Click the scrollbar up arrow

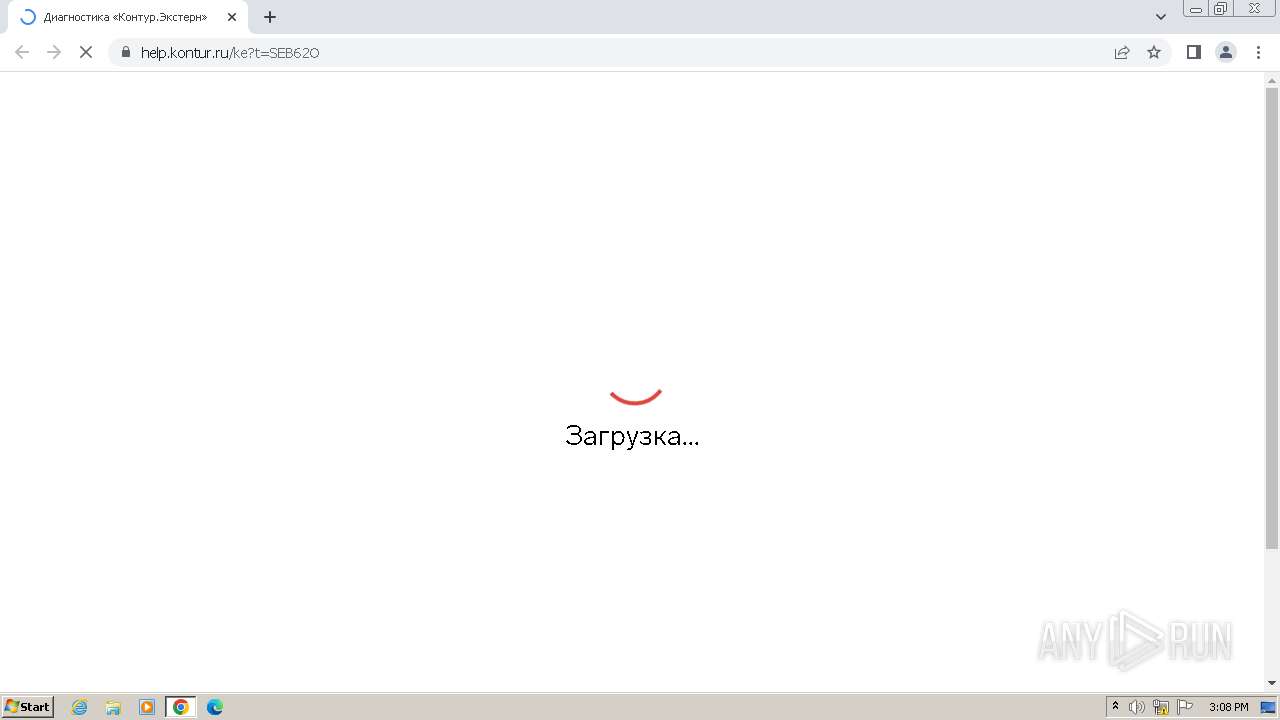coord(1272,79)
